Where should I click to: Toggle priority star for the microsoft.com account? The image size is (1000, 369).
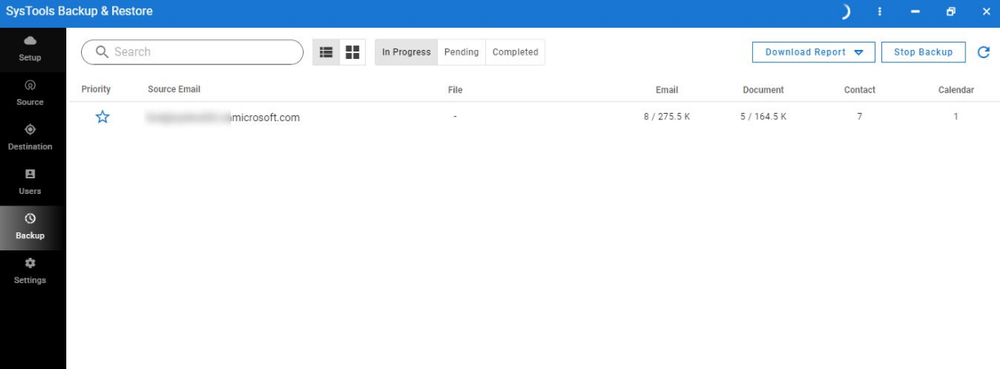(x=102, y=117)
